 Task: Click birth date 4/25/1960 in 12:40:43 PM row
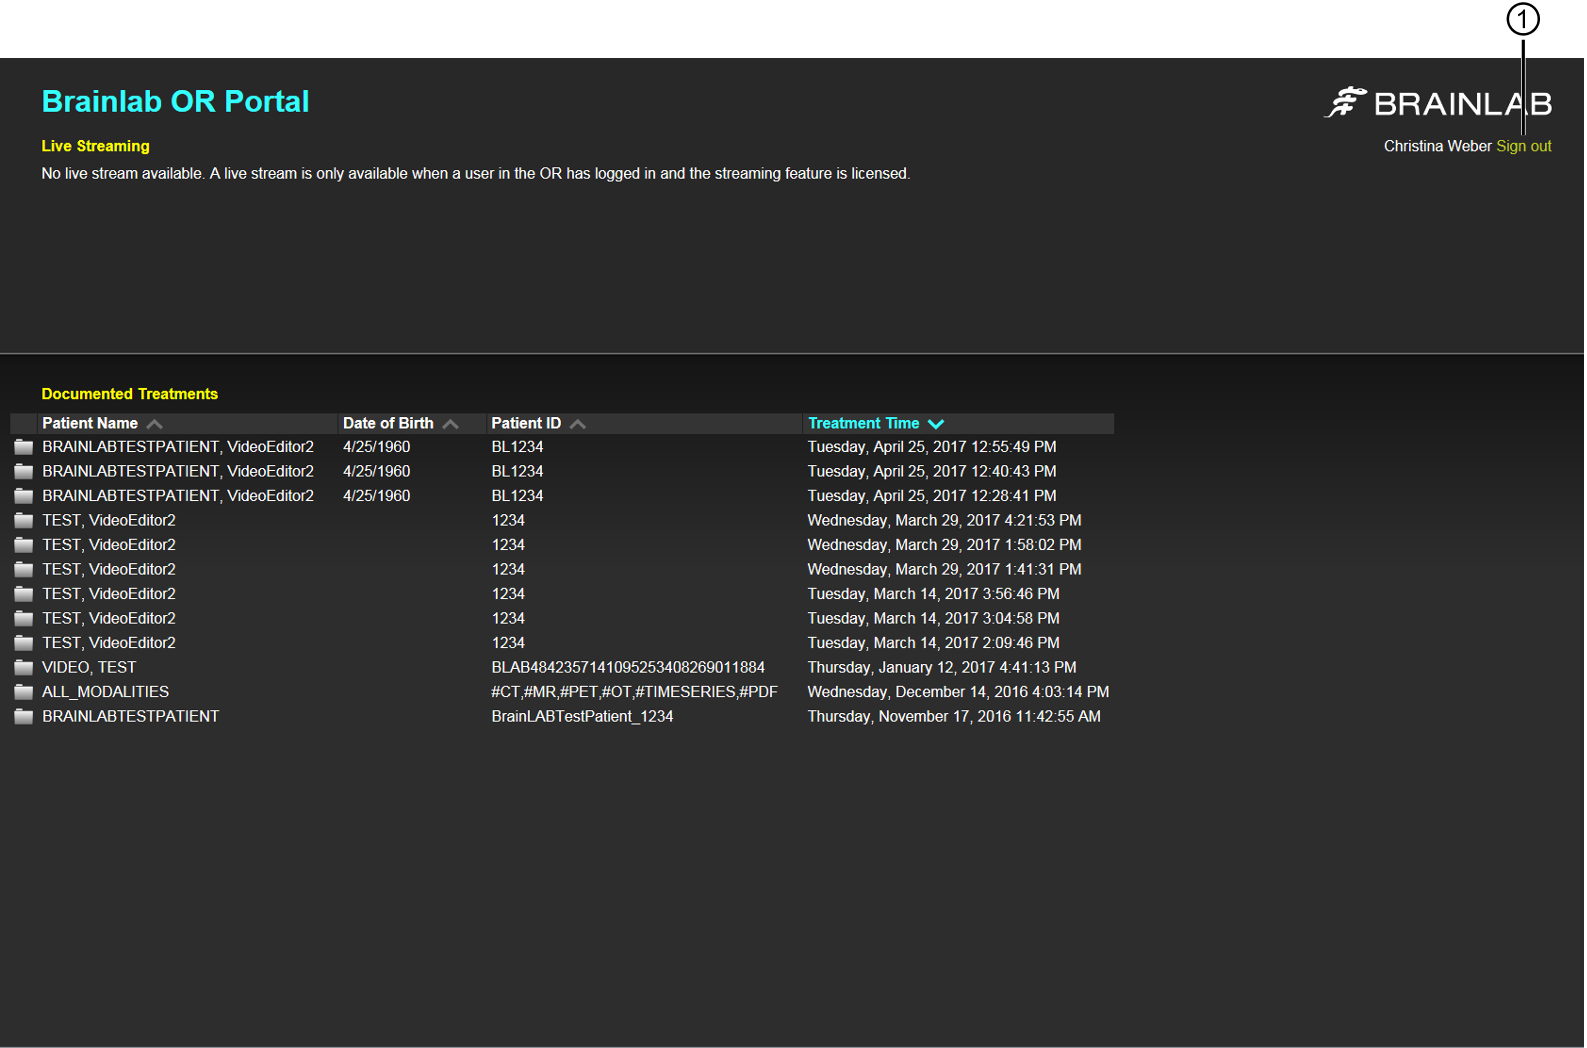point(376,471)
